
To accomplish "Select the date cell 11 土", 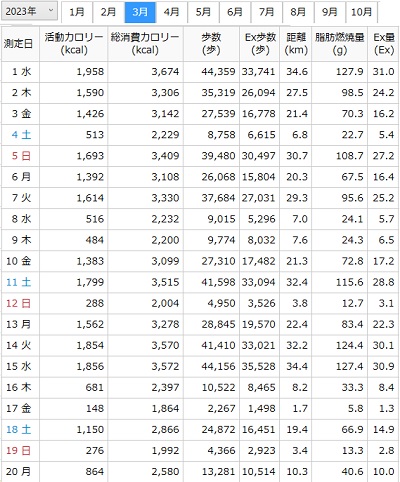I will point(19,282).
